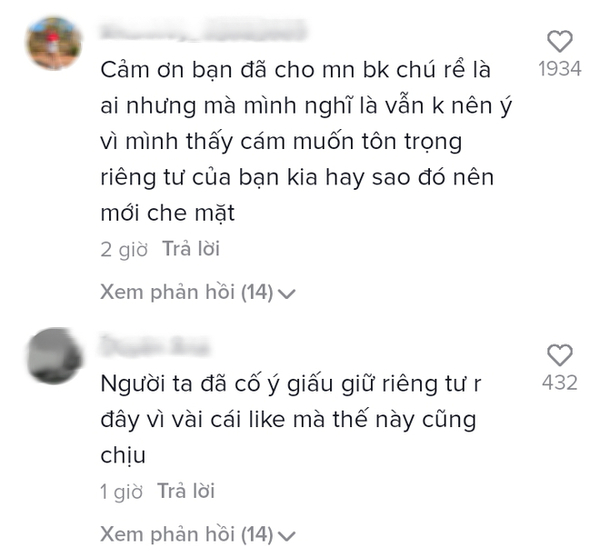Select the comment text starting 'Người ta đã'
Image resolution: width=600 pixels, height=557 pixels.
coord(290,420)
